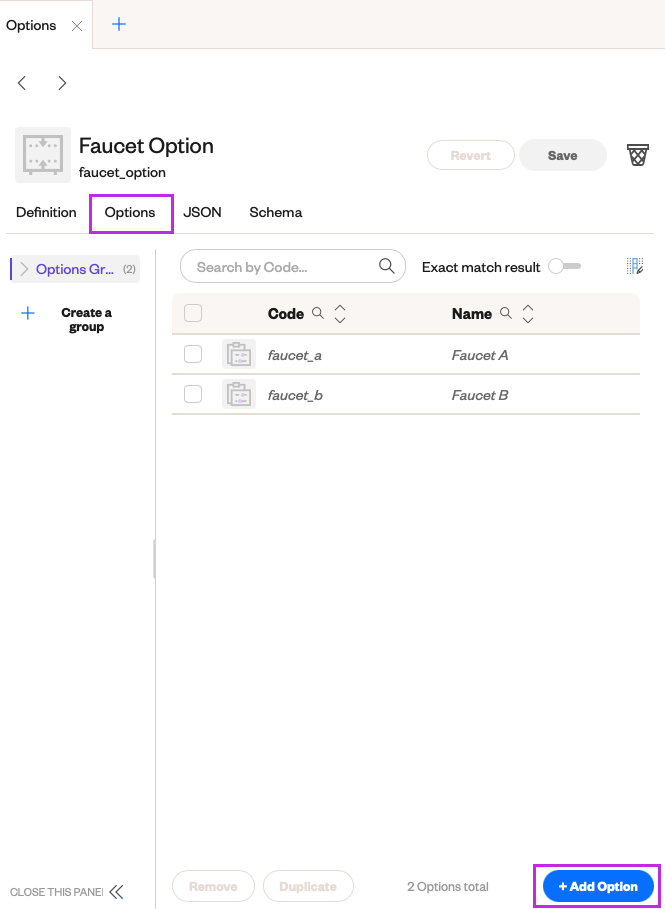Collapse with Close This Panel arrows
Image resolution: width=665 pixels, height=909 pixels.
117,892
